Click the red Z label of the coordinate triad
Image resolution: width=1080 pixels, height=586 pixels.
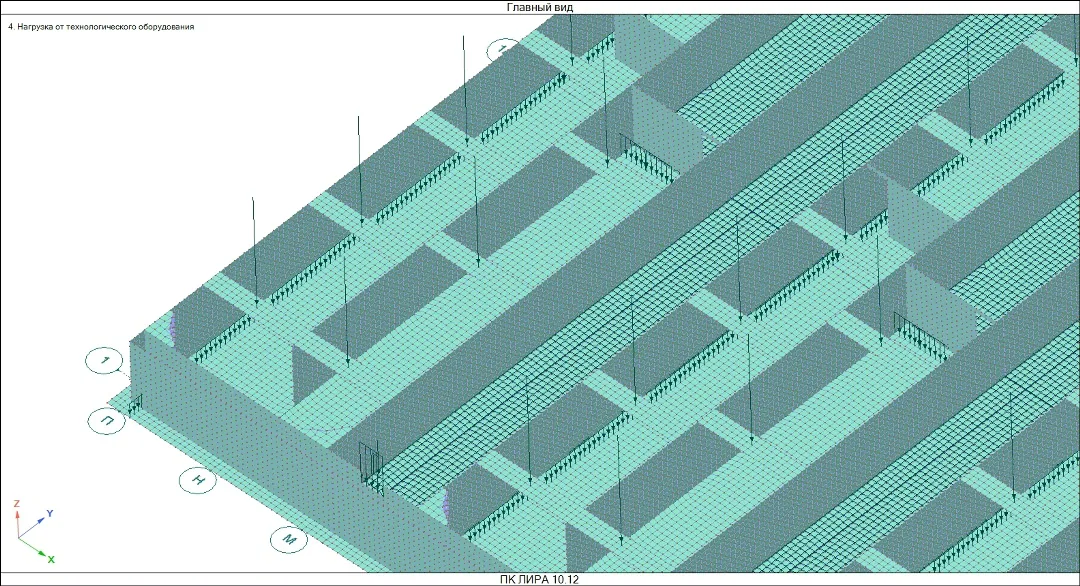click(17, 504)
